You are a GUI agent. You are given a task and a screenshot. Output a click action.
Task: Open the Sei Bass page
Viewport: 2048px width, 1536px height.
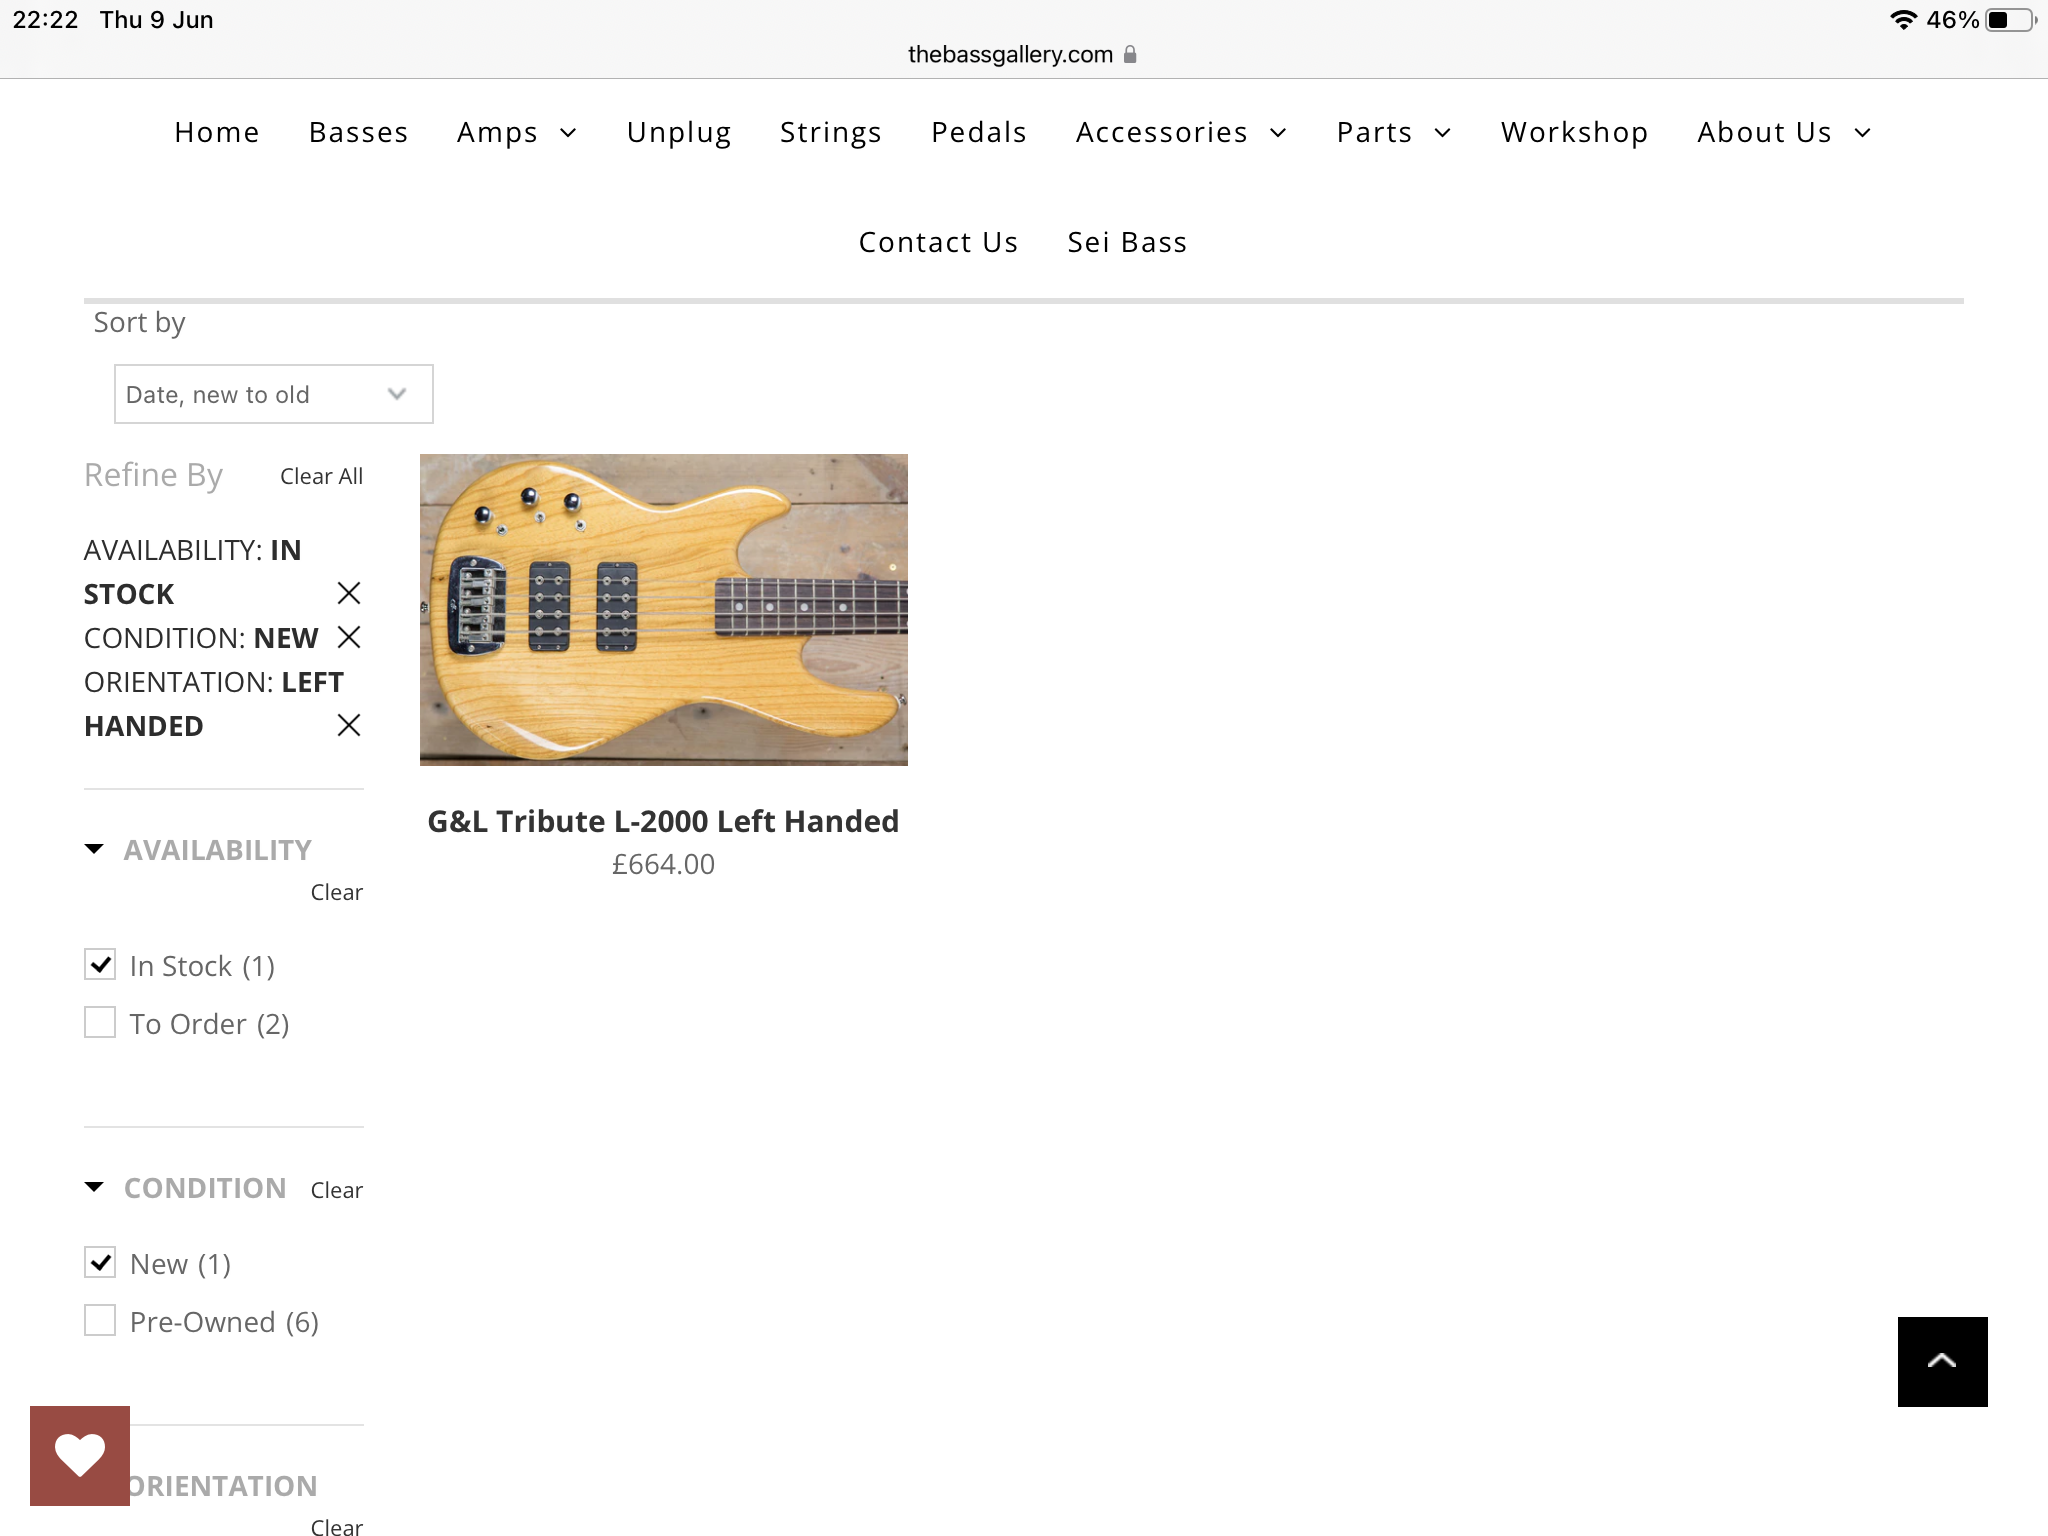pyautogui.click(x=1127, y=242)
